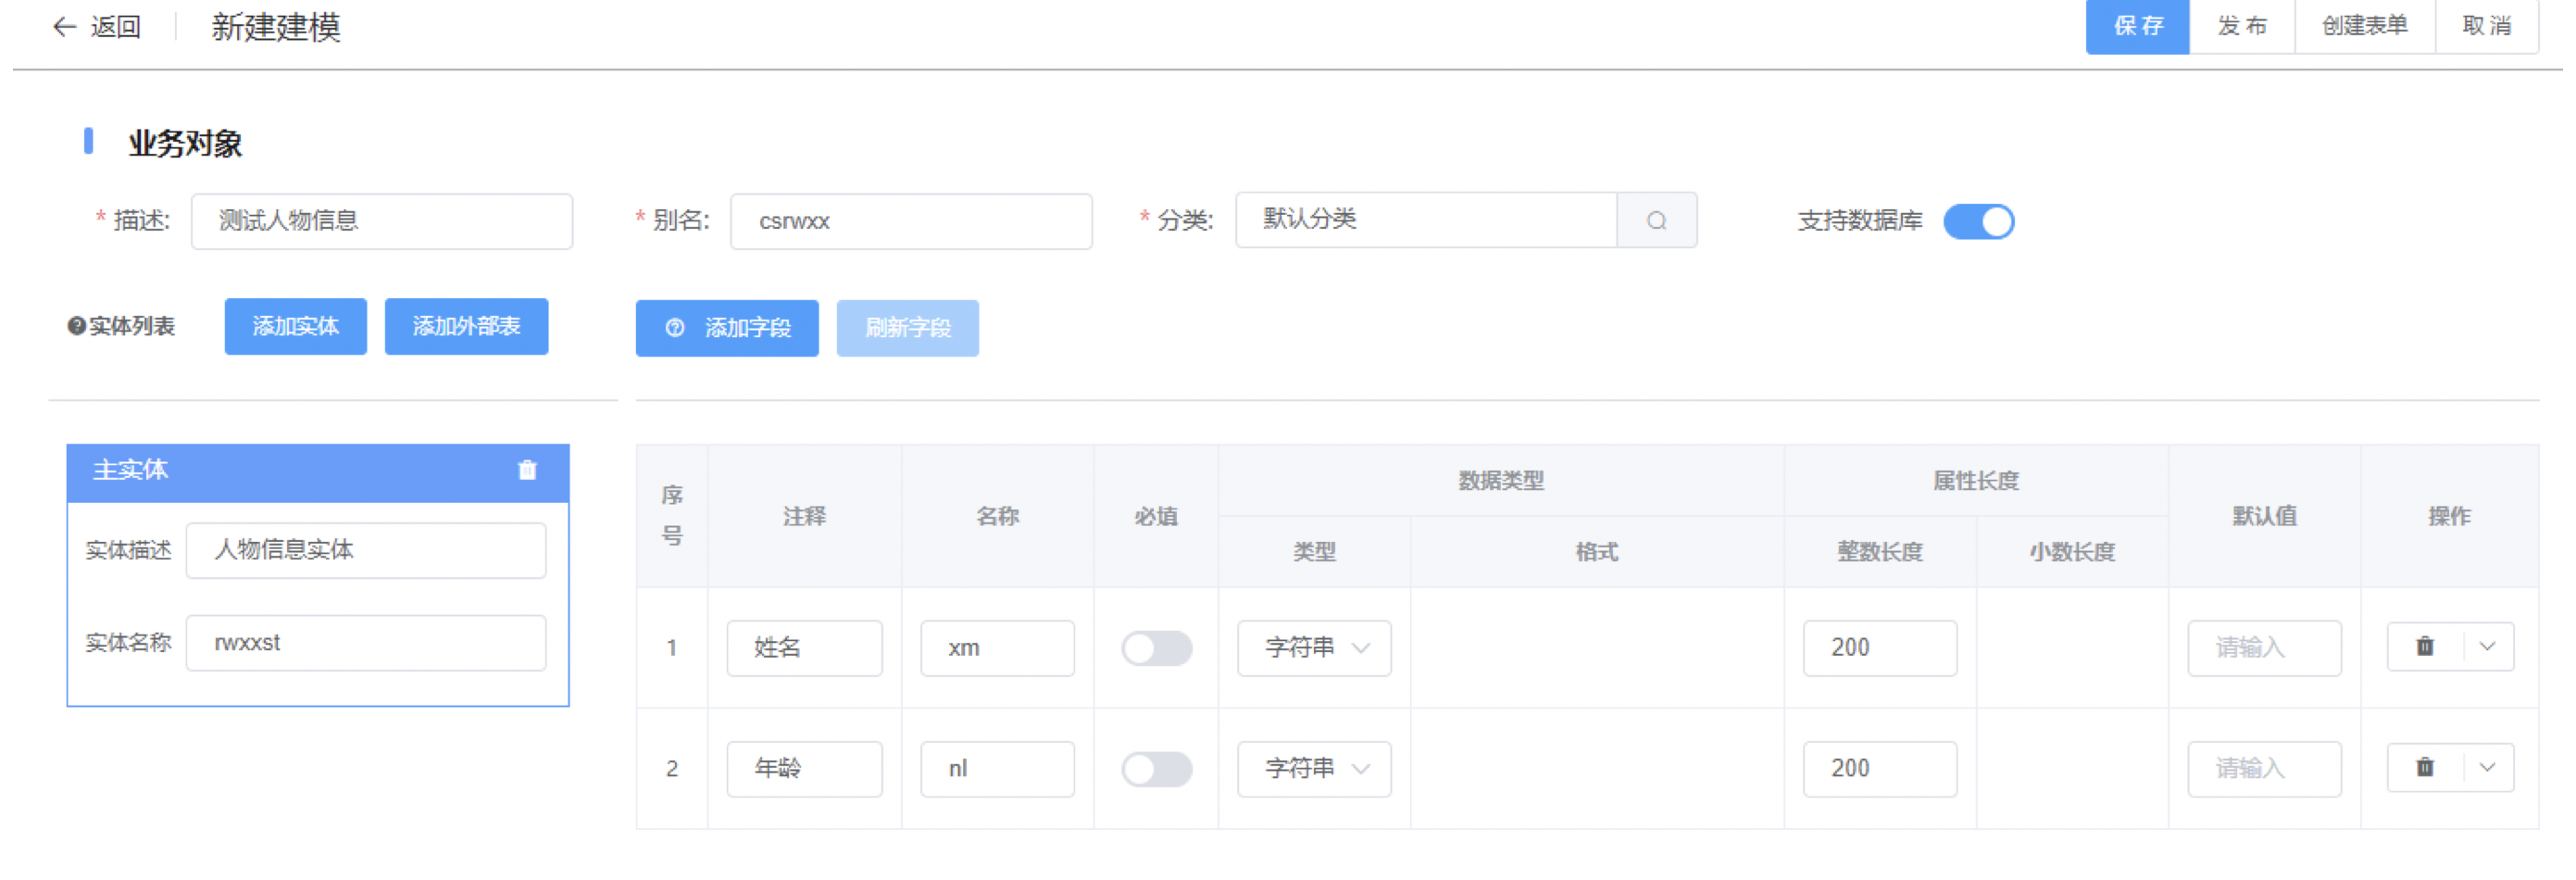This screenshot has height=880, width=2576.
Task: Click the 发布 button
Action: click(x=2241, y=26)
